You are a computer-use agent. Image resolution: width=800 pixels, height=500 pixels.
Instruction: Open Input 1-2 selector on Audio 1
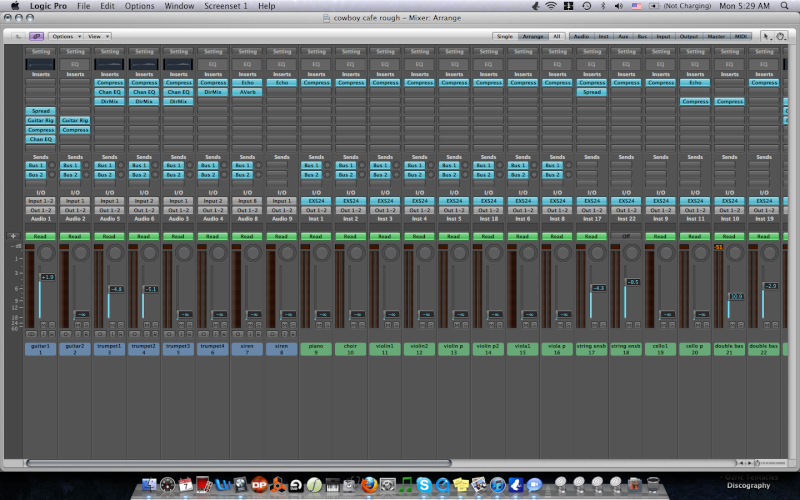(x=40, y=201)
